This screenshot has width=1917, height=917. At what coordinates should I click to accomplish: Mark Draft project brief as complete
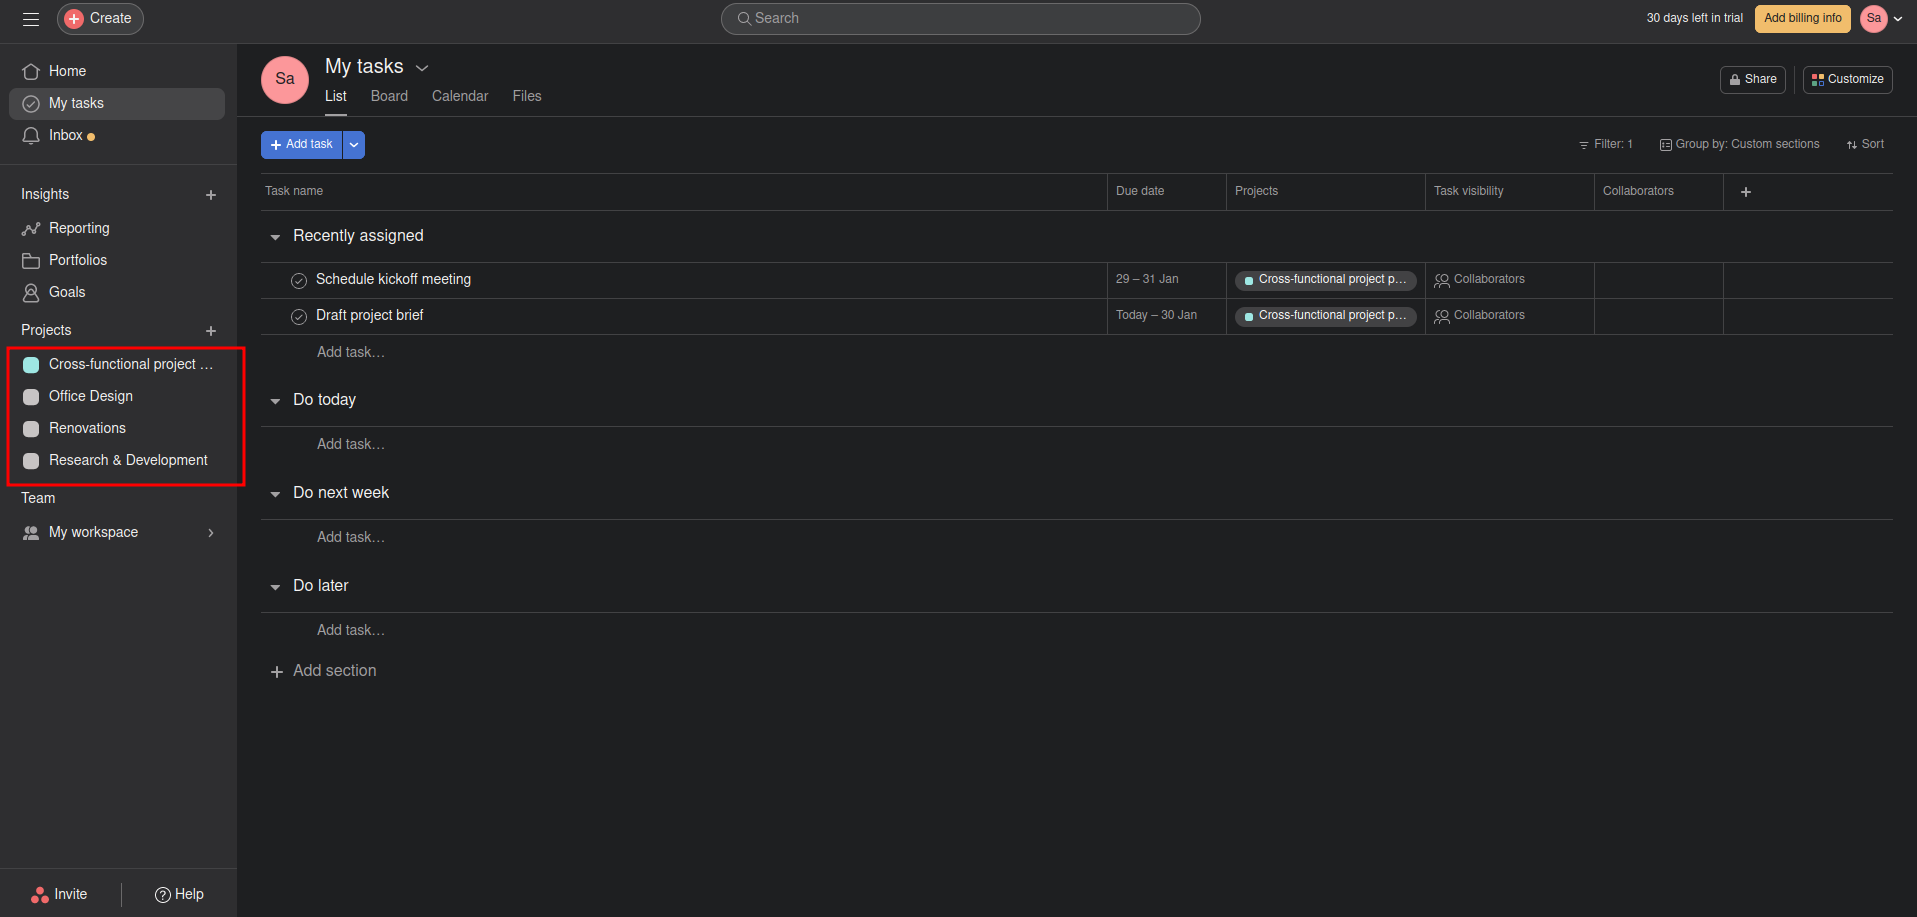click(299, 316)
